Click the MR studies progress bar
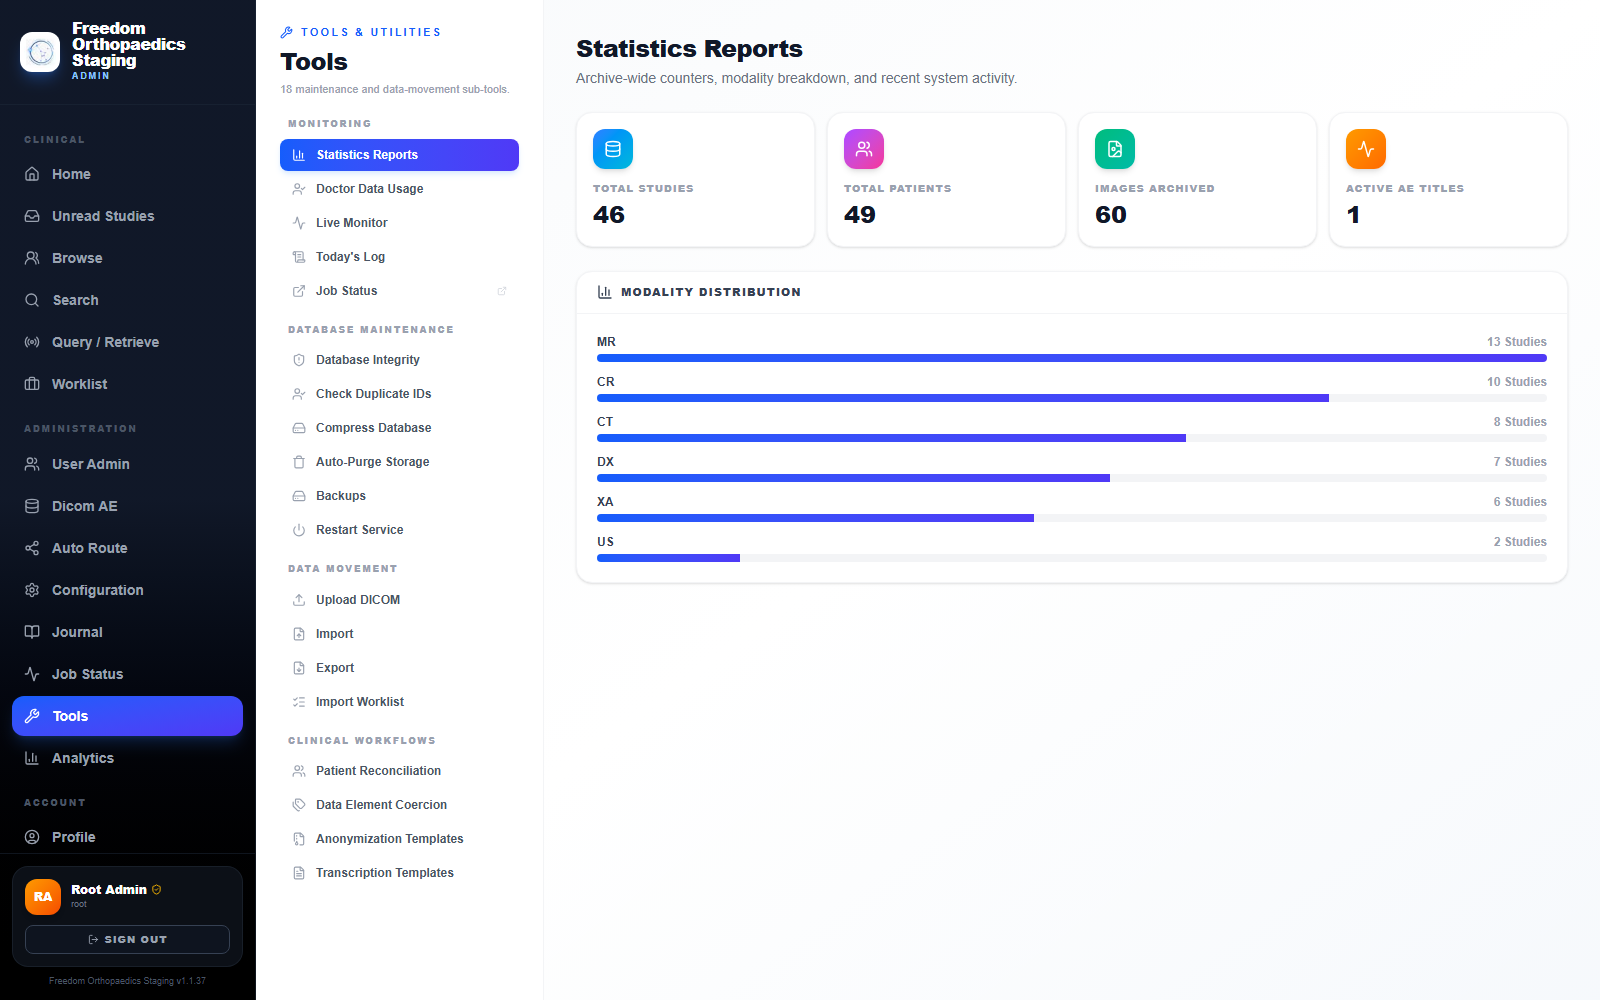Image resolution: width=1600 pixels, height=1000 pixels. point(1072,358)
